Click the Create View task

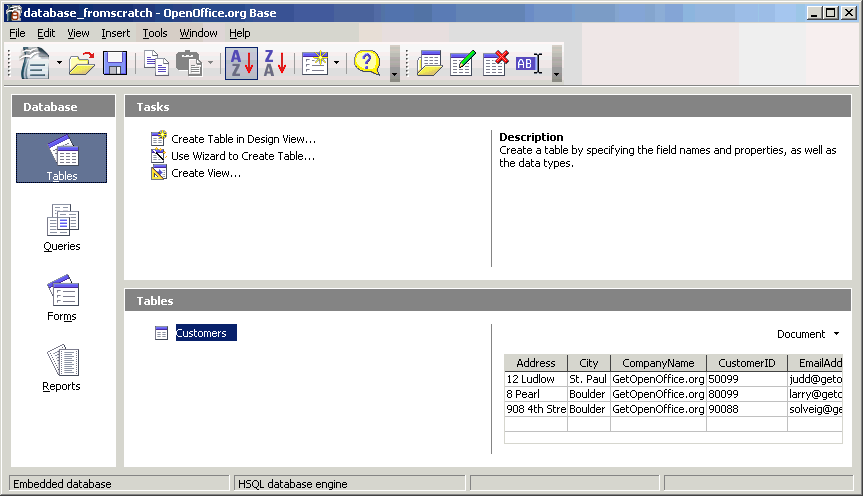point(206,173)
